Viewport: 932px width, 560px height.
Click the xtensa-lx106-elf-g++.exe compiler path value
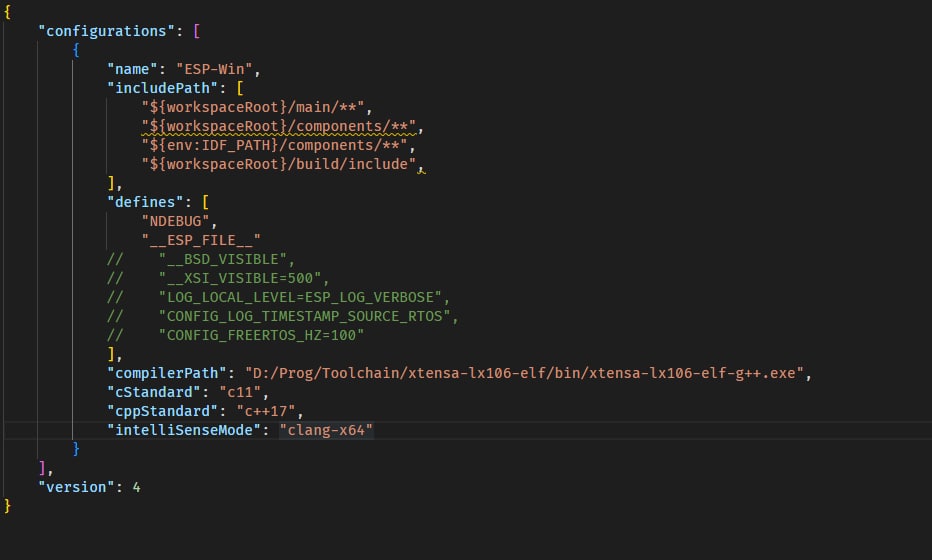524,373
